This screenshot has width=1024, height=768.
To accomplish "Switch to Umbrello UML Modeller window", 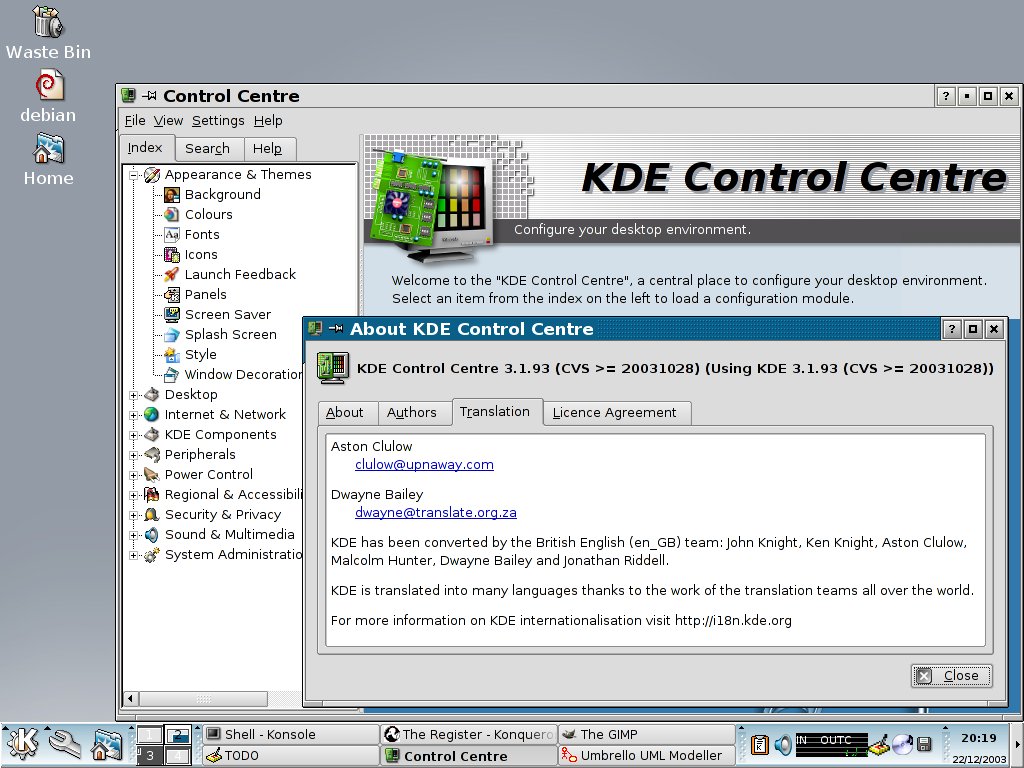I will pyautogui.click(x=647, y=756).
